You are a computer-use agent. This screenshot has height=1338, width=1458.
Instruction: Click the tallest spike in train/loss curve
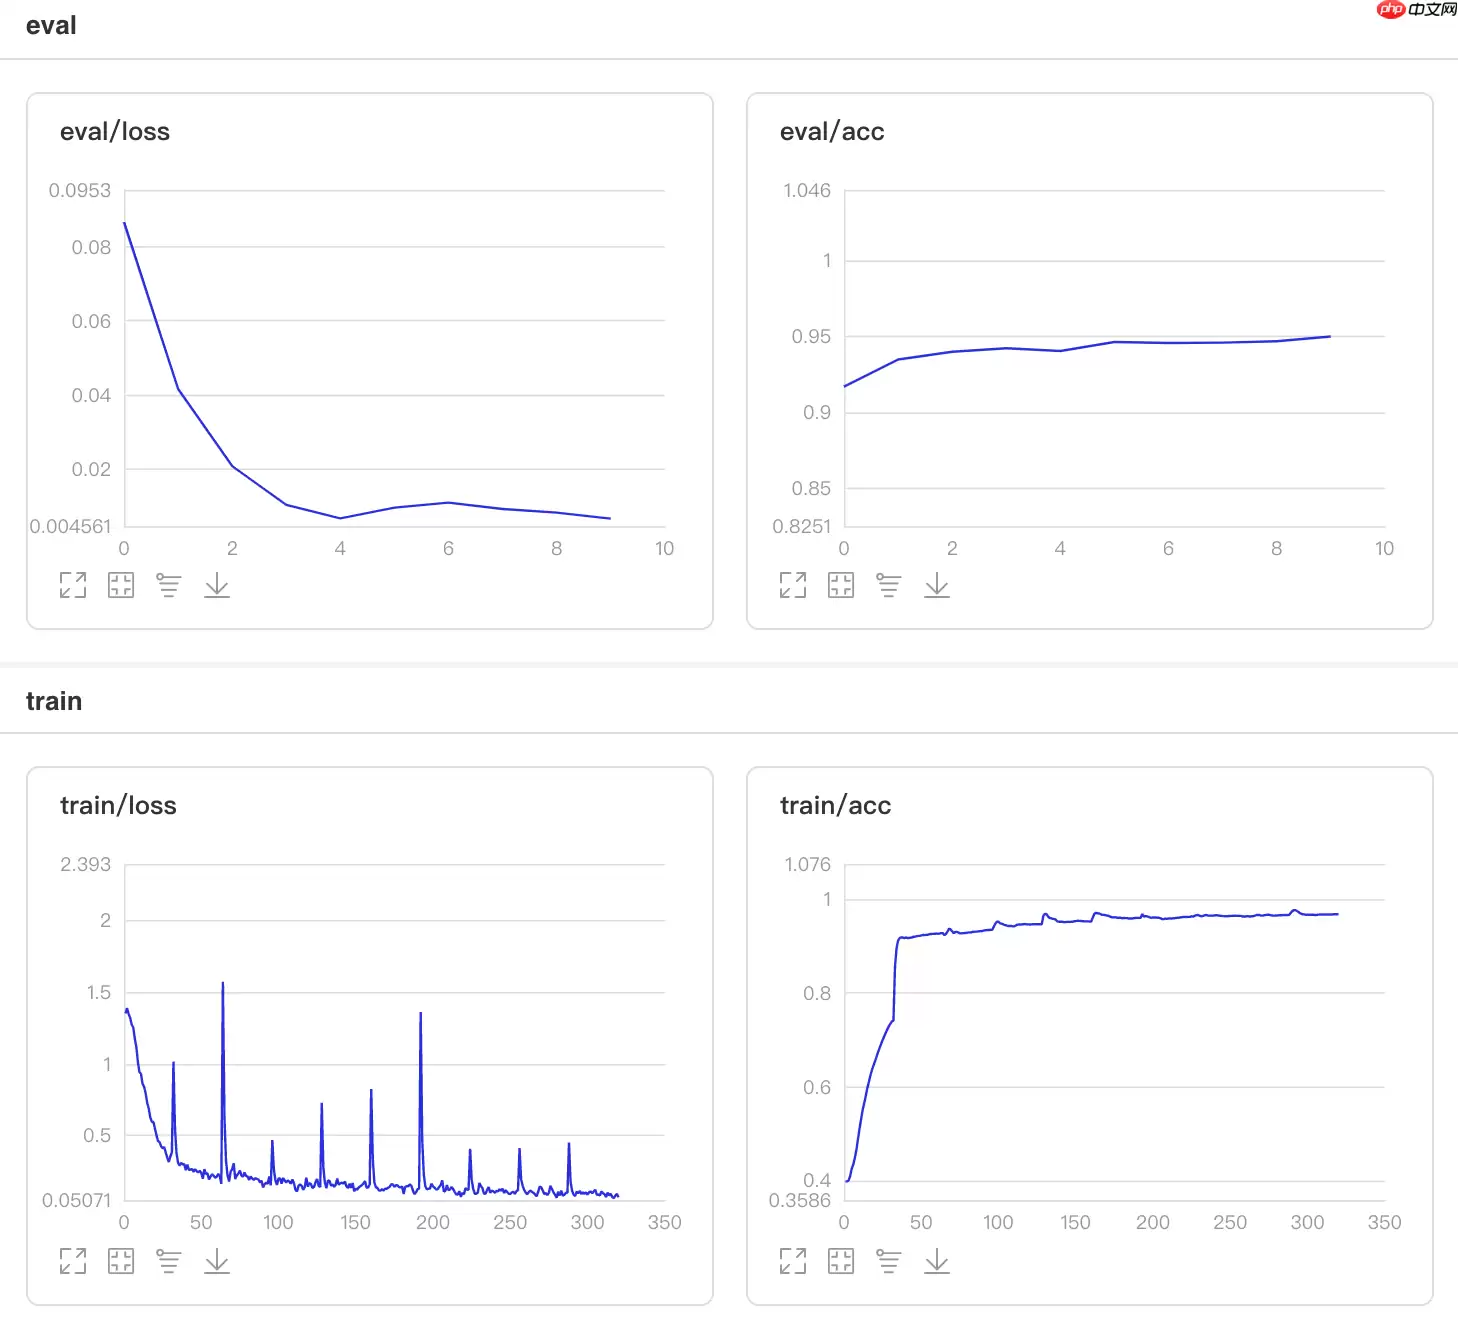(x=222, y=985)
